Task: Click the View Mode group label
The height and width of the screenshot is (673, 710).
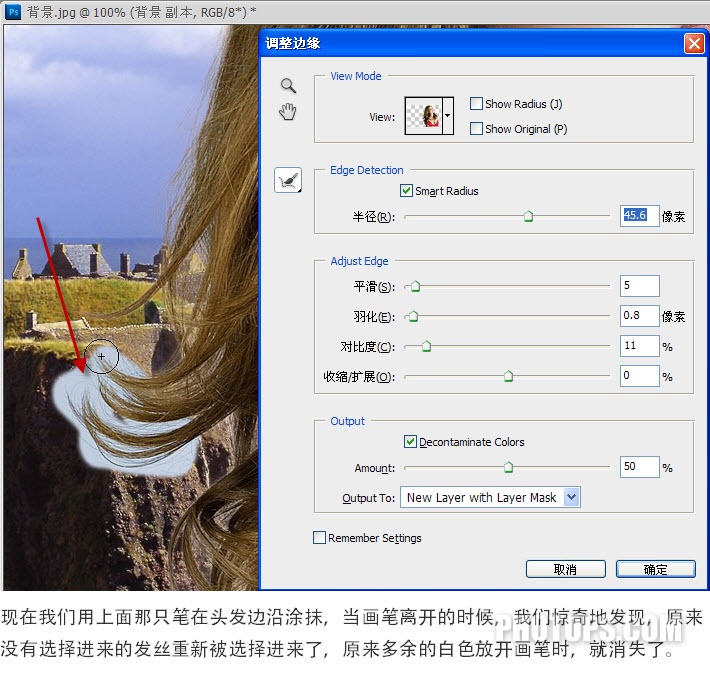Action: pyautogui.click(x=355, y=76)
